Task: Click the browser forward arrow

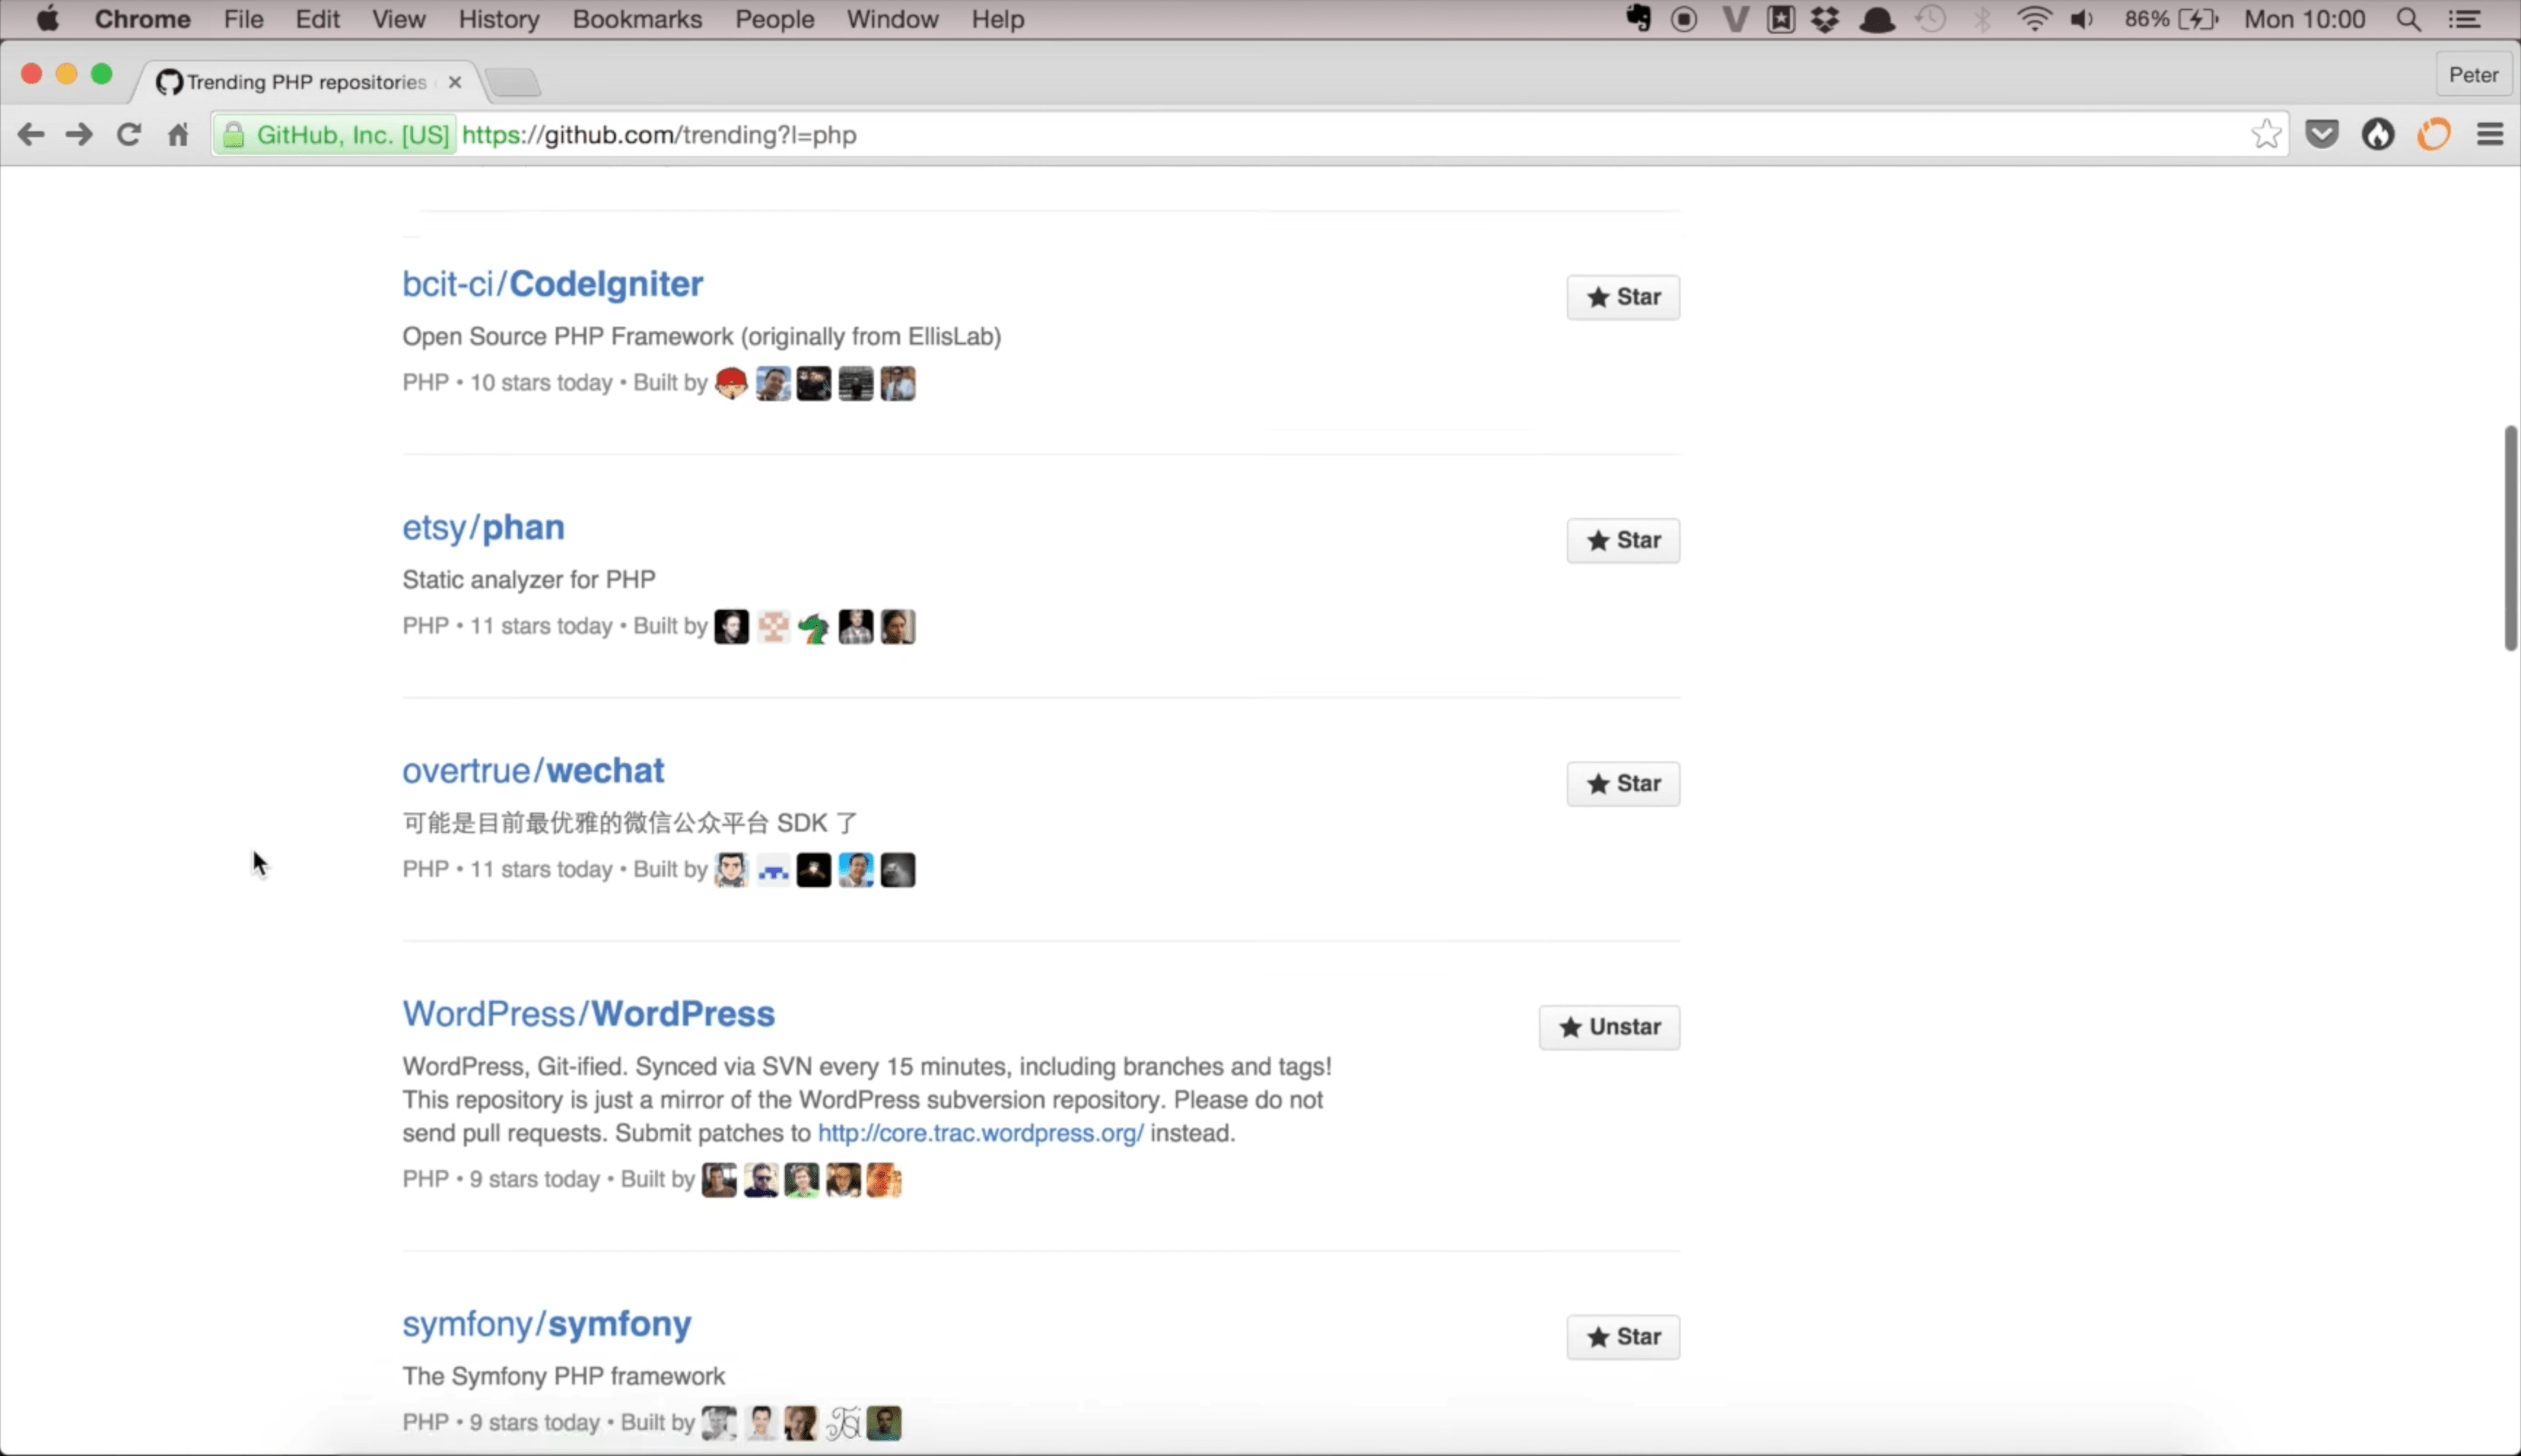Action: [x=79, y=134]
